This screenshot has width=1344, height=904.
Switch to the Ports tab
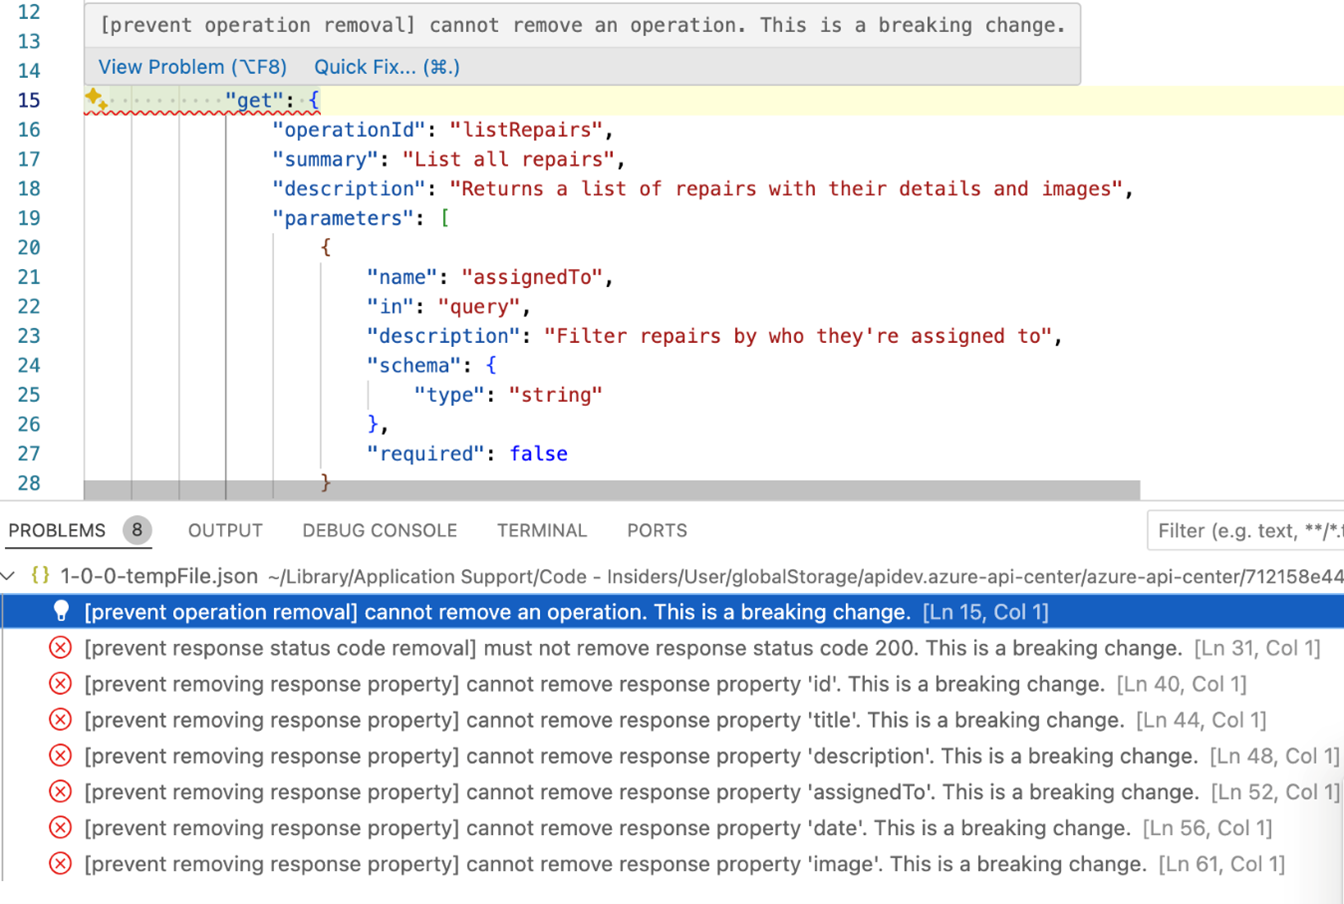click(x=656, y=531)
